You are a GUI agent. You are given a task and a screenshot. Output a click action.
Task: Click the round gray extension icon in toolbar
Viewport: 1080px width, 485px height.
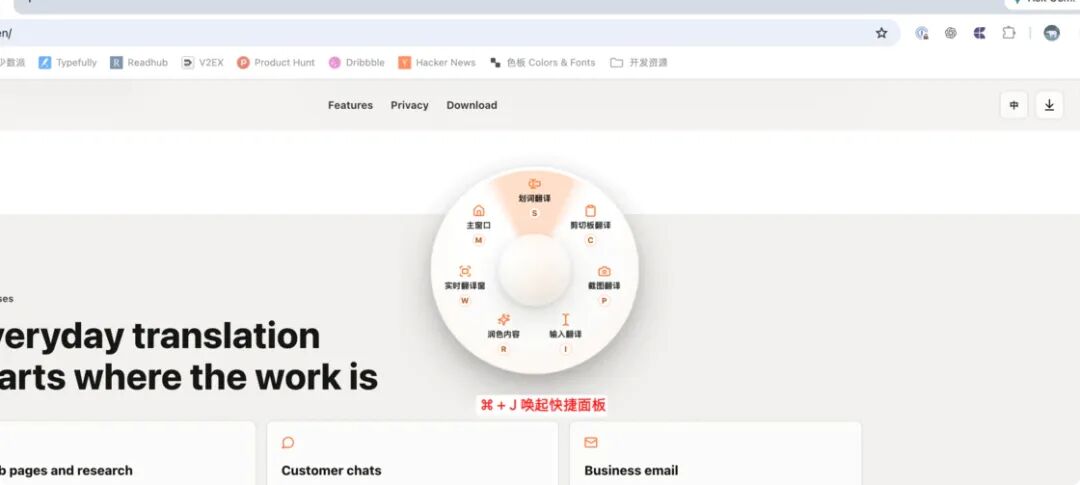951,33
